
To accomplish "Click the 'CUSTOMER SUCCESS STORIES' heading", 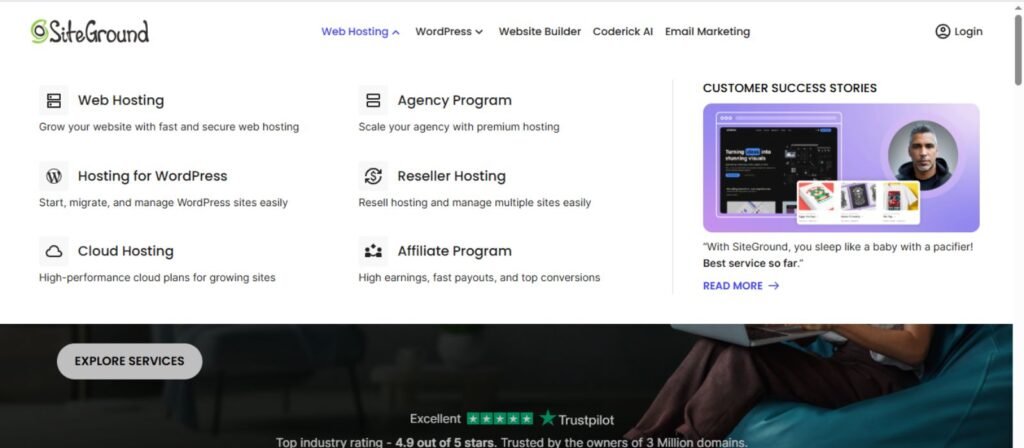I will [790, 88].
